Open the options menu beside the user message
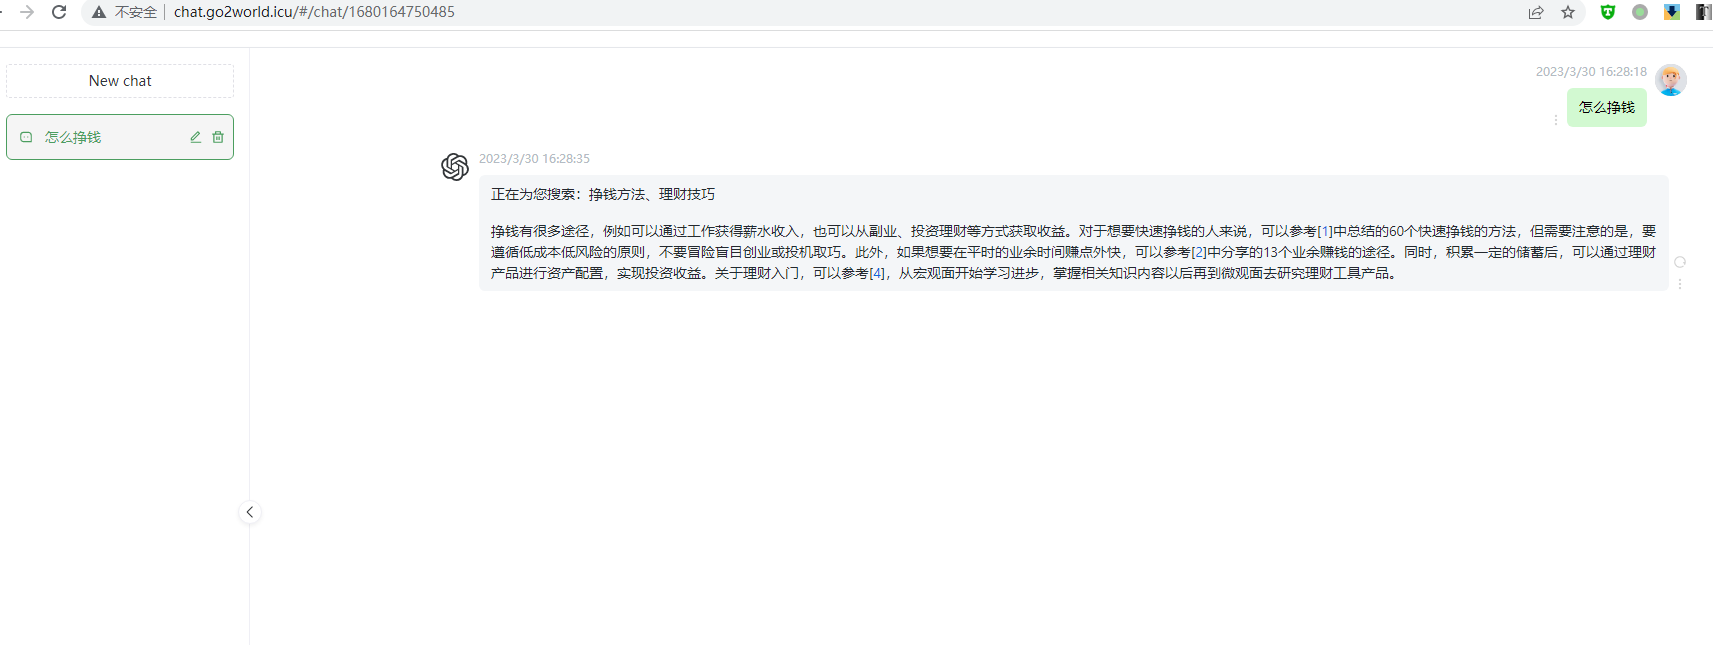This screenshot has width=1713, height=645. pos(1556,120)
